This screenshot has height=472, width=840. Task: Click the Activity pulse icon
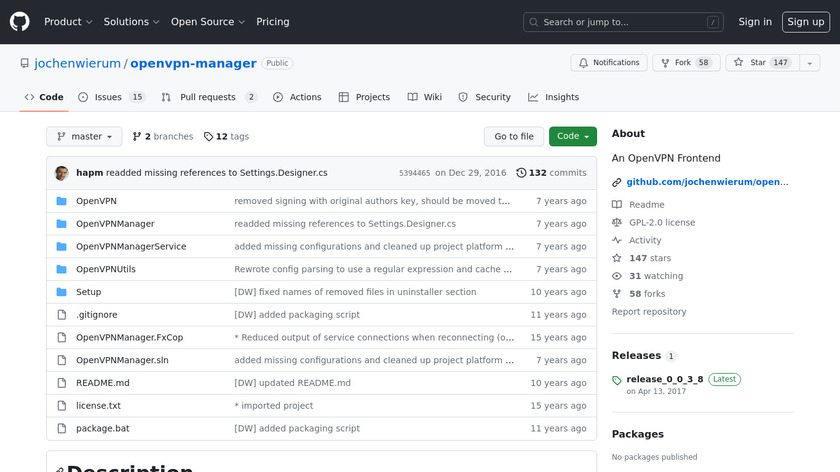pyautogui.click(x=617, y=240)
